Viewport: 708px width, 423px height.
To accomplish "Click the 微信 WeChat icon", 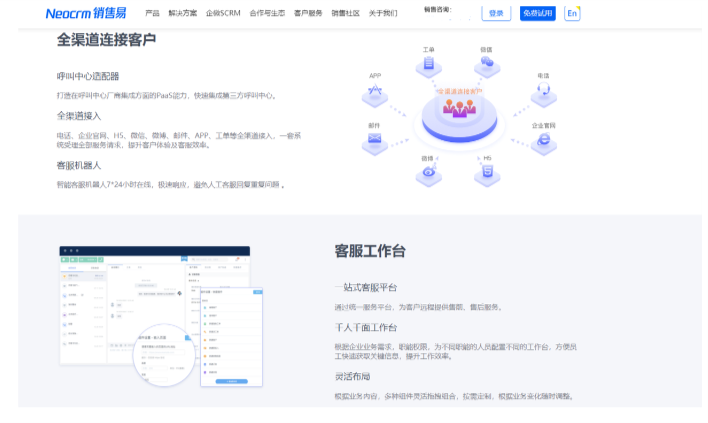I will [486, 63].
